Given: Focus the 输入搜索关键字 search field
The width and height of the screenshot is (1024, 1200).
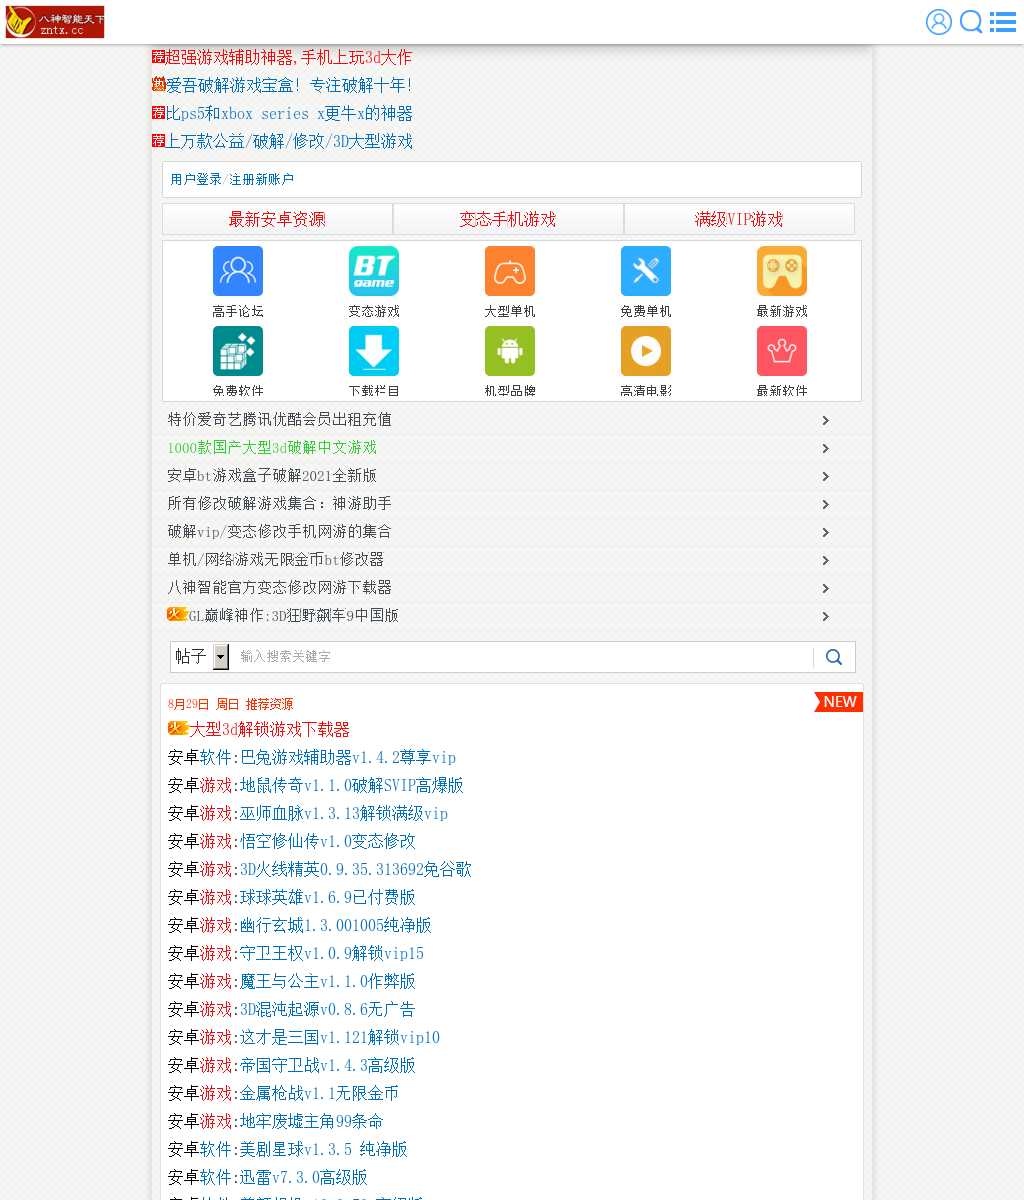Looking at the screenshot, I should pyautogui.click(x=522, y=657).
